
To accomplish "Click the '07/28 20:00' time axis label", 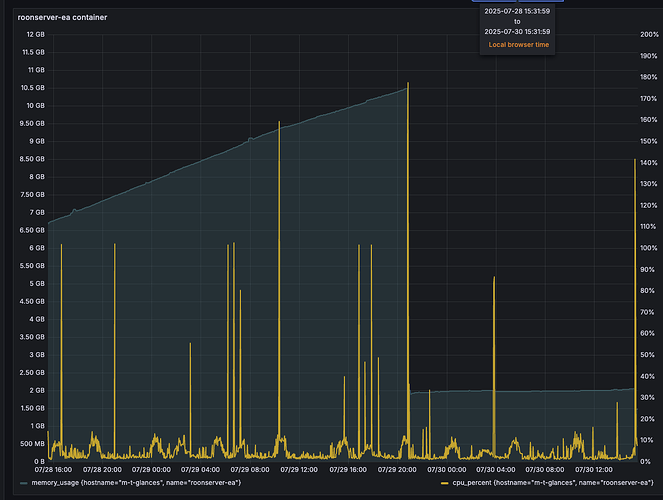I will point(102,470).
